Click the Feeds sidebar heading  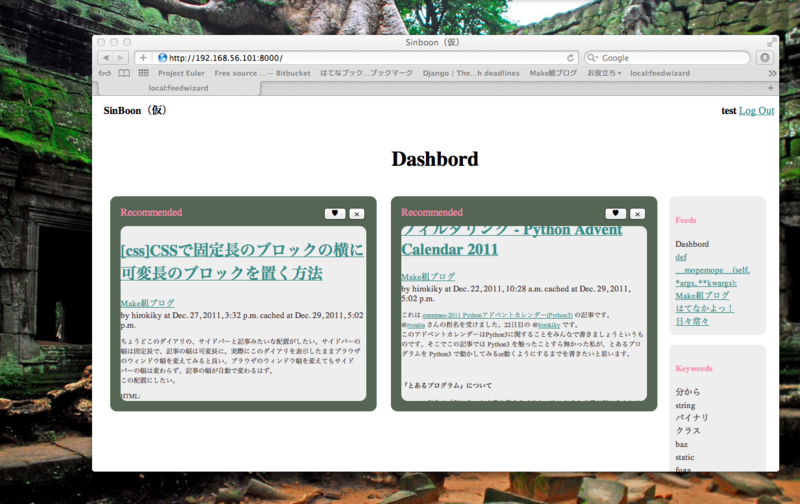[686, 220]
